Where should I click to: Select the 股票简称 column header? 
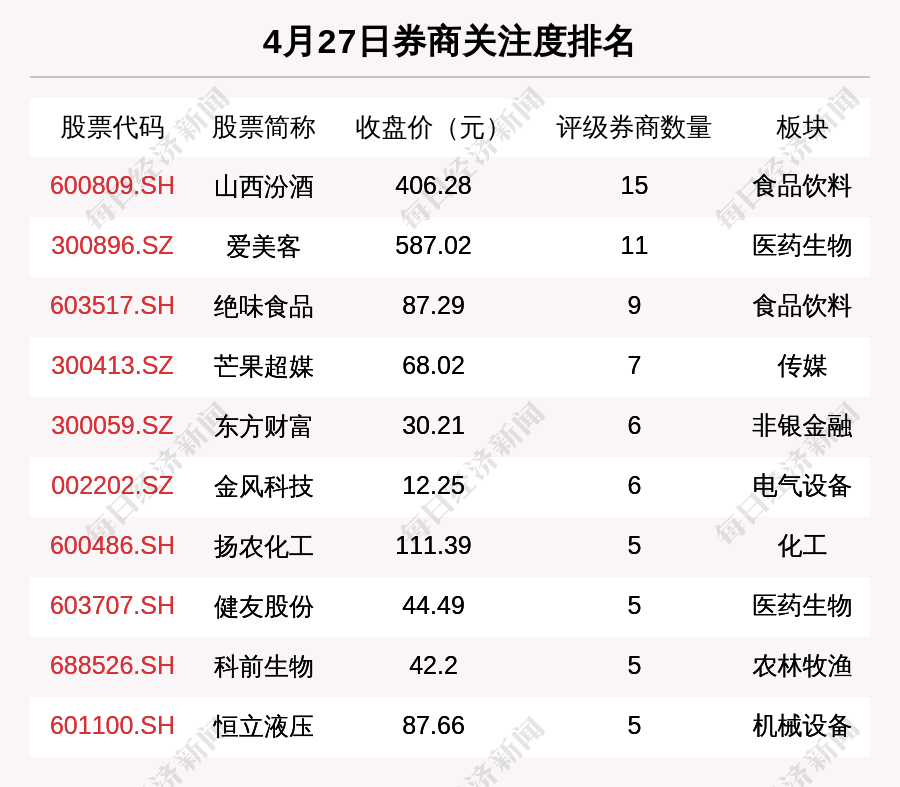(x=263, y=127)
